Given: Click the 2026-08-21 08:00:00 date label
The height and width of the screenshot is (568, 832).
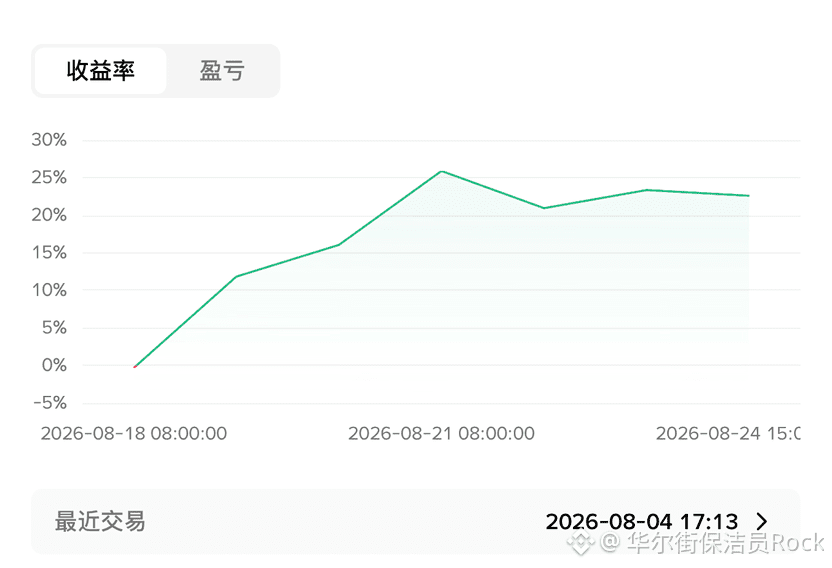Looking at the screenshot, I should (x=441, y=434).
